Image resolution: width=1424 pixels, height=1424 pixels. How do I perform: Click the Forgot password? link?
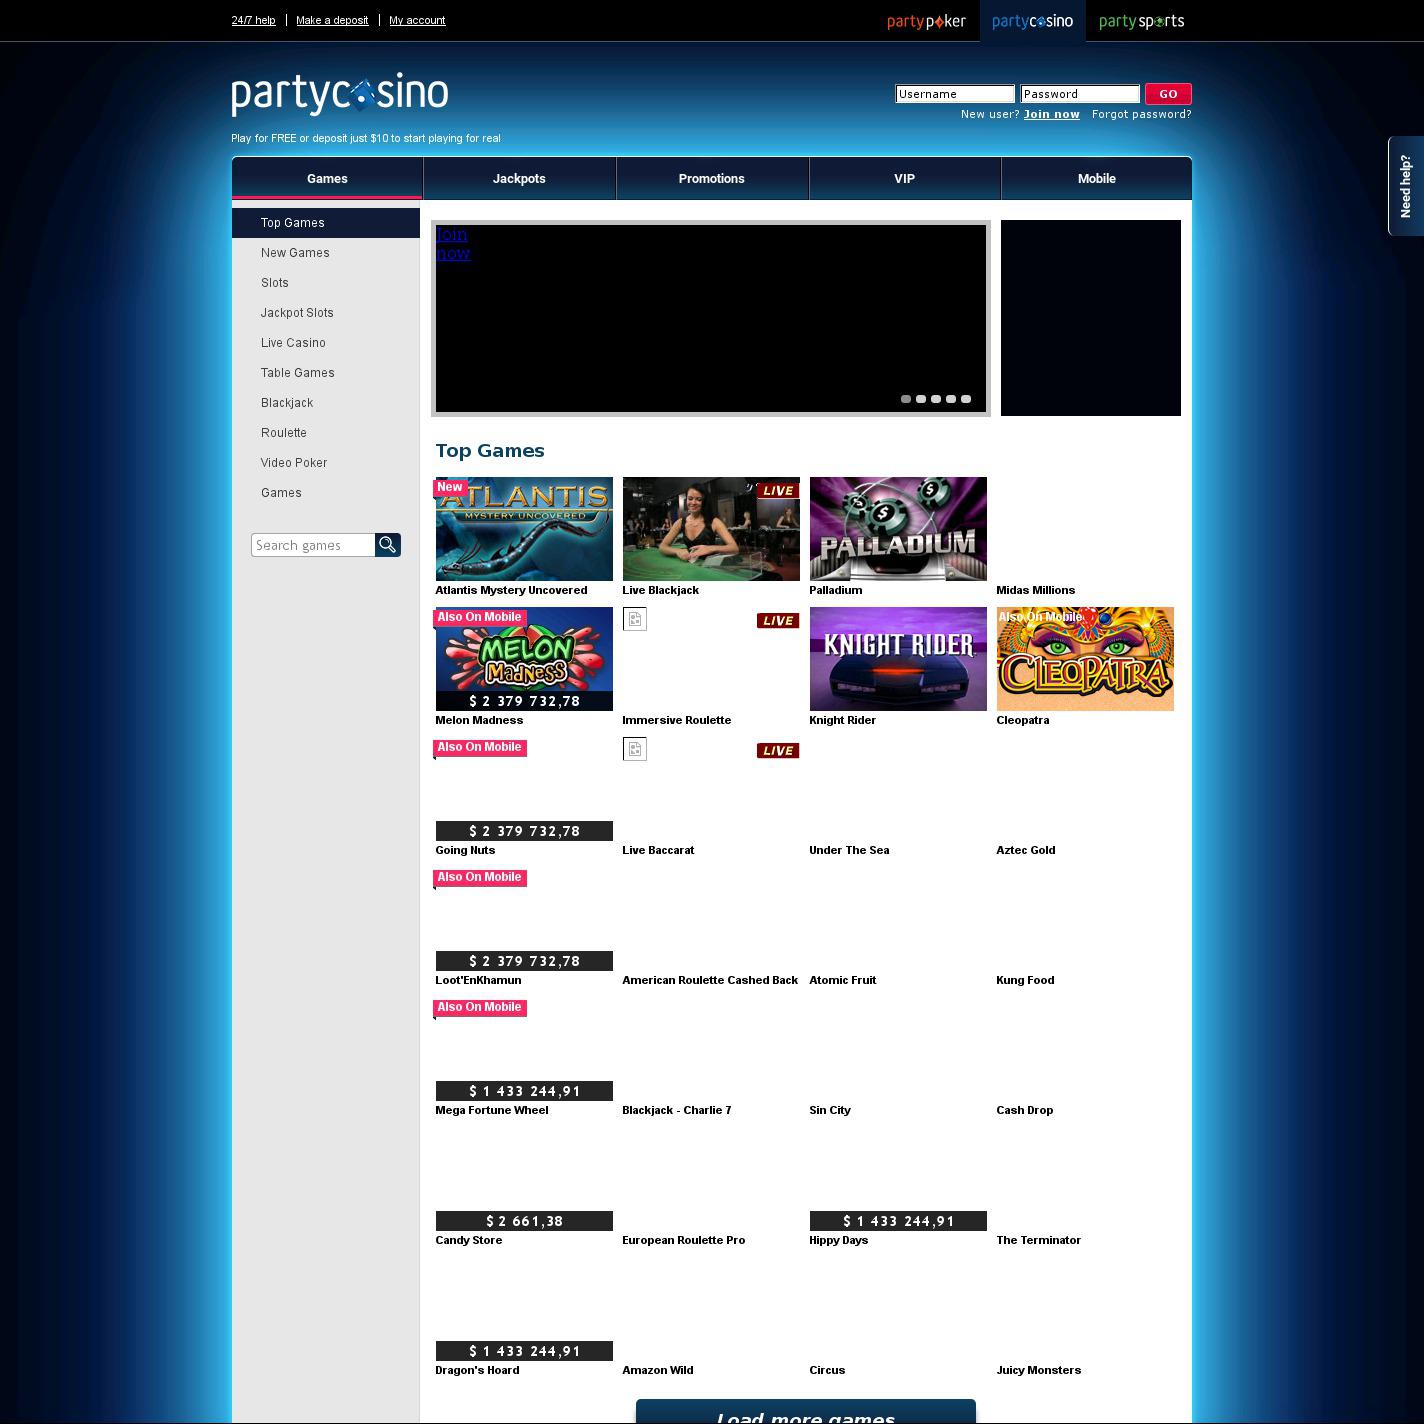click(1141, 114)
